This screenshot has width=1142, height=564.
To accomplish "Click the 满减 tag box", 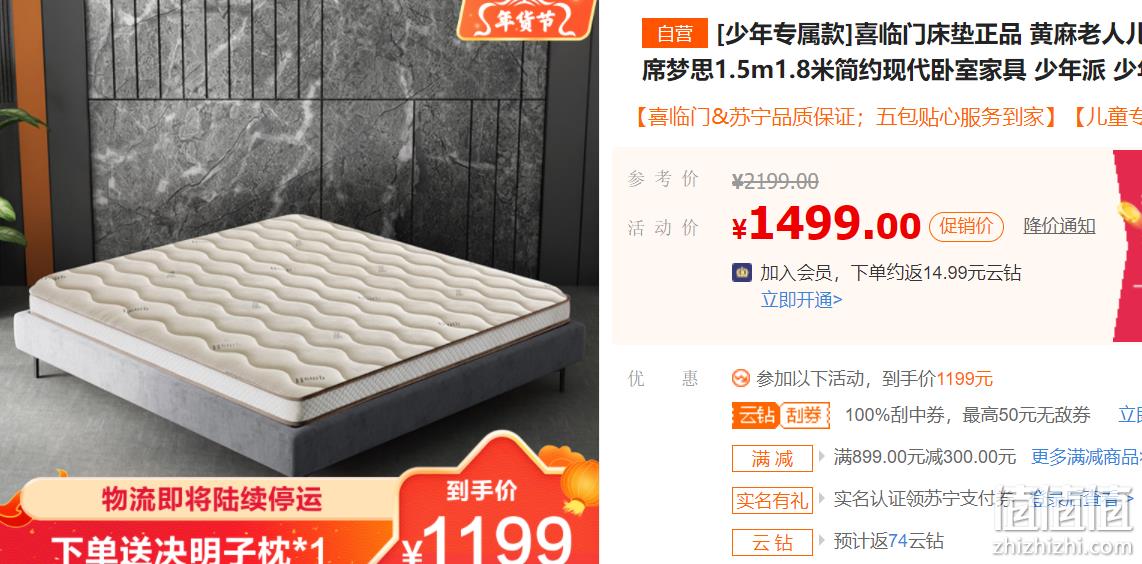I will click(772, 458).
